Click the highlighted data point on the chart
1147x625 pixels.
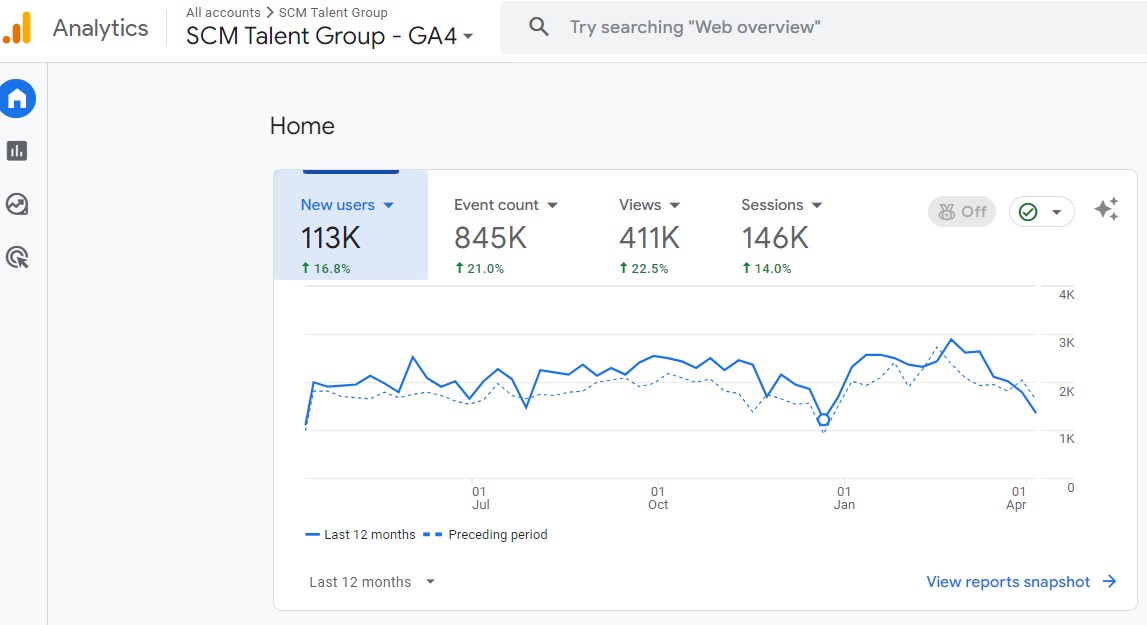pyautogui.click(x=824, y=419)
